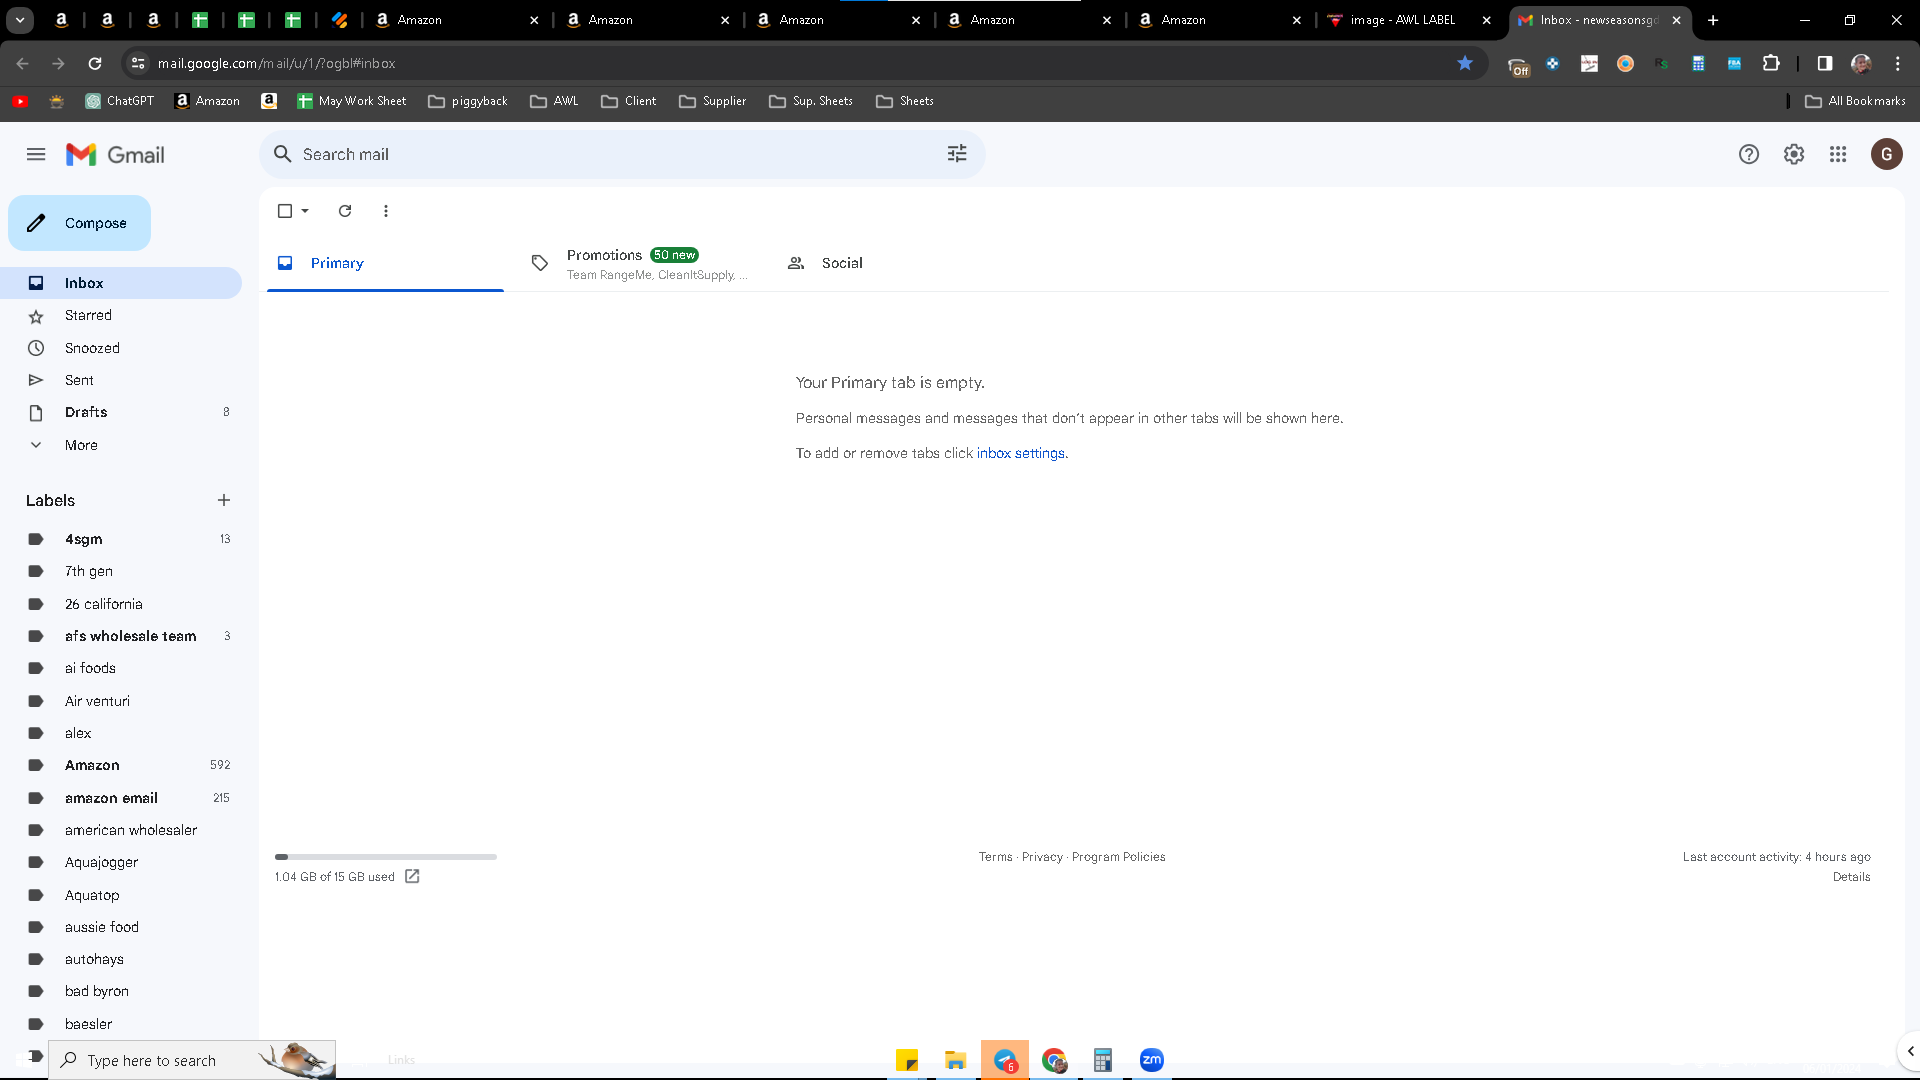This screenshot has height=1080, width=1920.
Task: Show the side panel arrow
Action: click(x=1910, y=1051)
